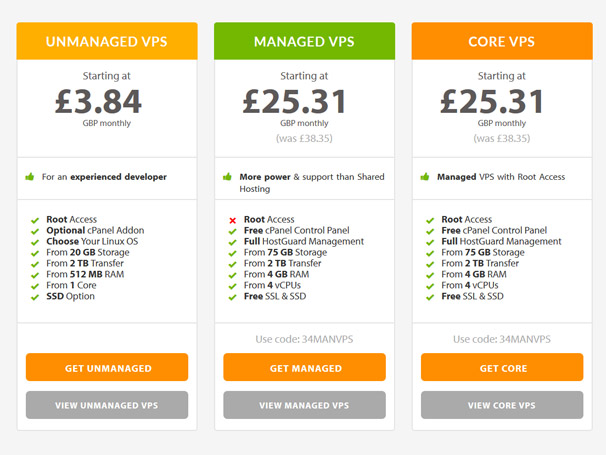Image resolution: width=606 pixels, height=455 pixels.
Task: Click the red X next to Root Access
Action: click(232, 220)
